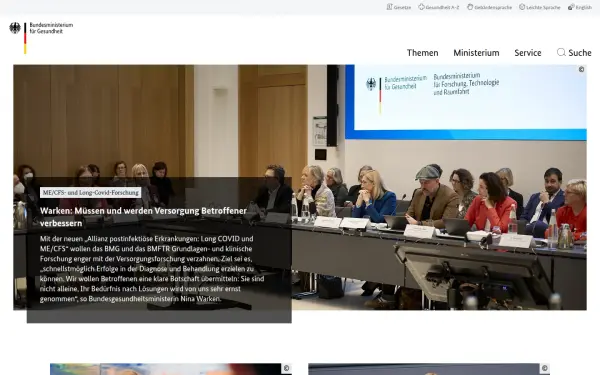Open headline Warken: Müssen und werden Versorgung

click(143, 217)
